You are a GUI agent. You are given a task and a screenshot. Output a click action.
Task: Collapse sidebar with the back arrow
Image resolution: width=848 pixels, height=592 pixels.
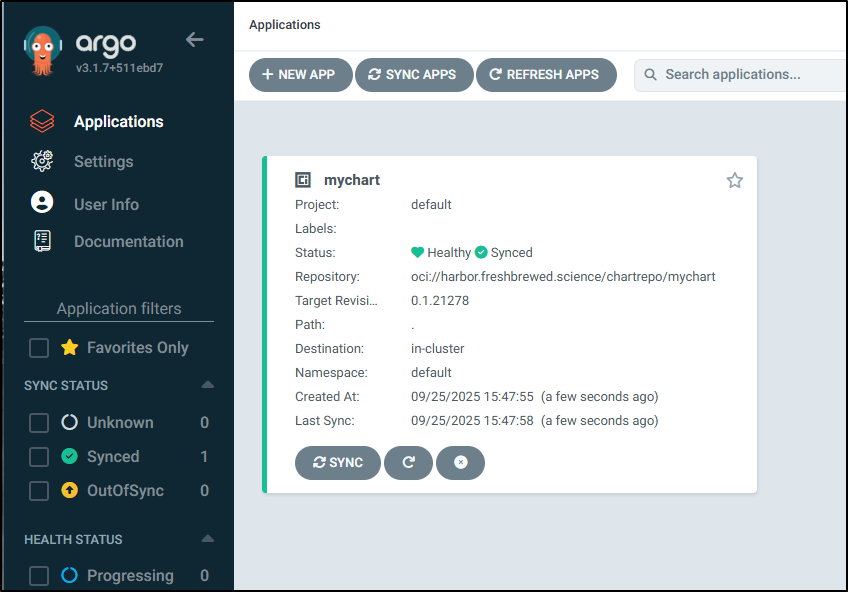195,40
